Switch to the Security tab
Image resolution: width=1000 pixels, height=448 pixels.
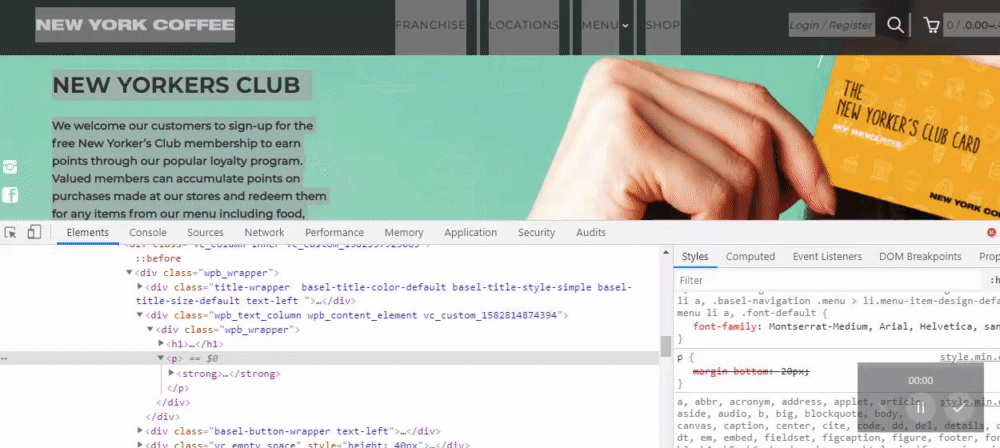[536, 232]
